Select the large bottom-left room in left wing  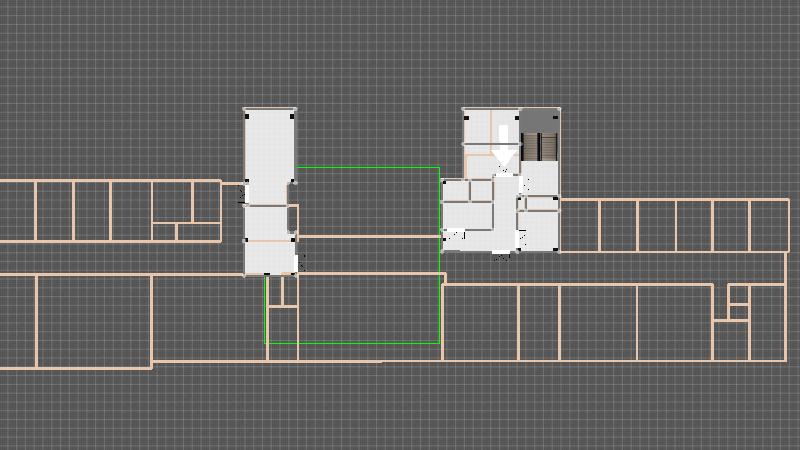tap(94, 320)
